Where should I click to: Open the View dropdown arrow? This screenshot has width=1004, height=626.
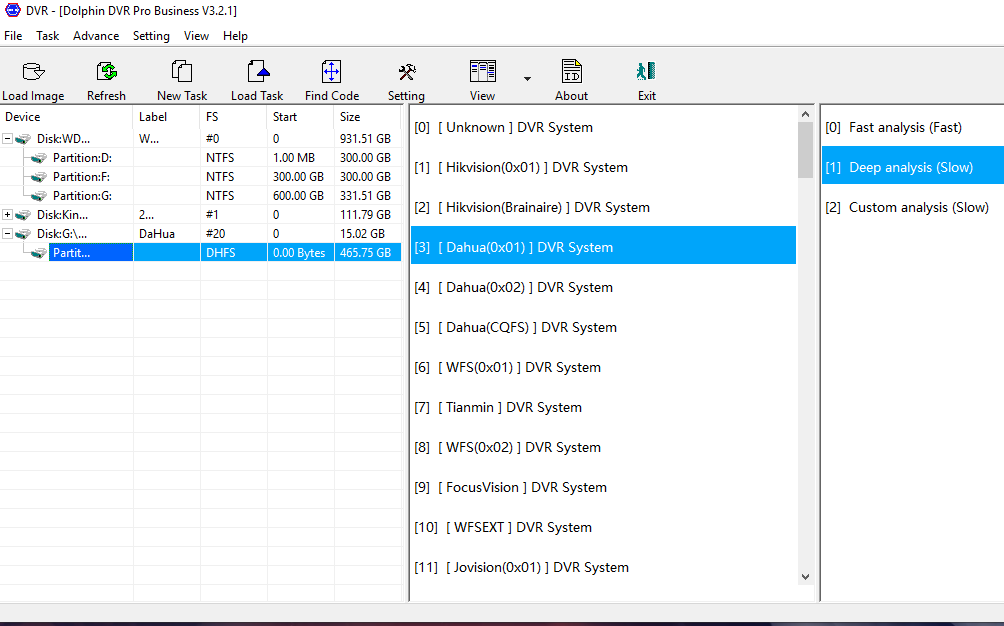(x=527, y=78)
